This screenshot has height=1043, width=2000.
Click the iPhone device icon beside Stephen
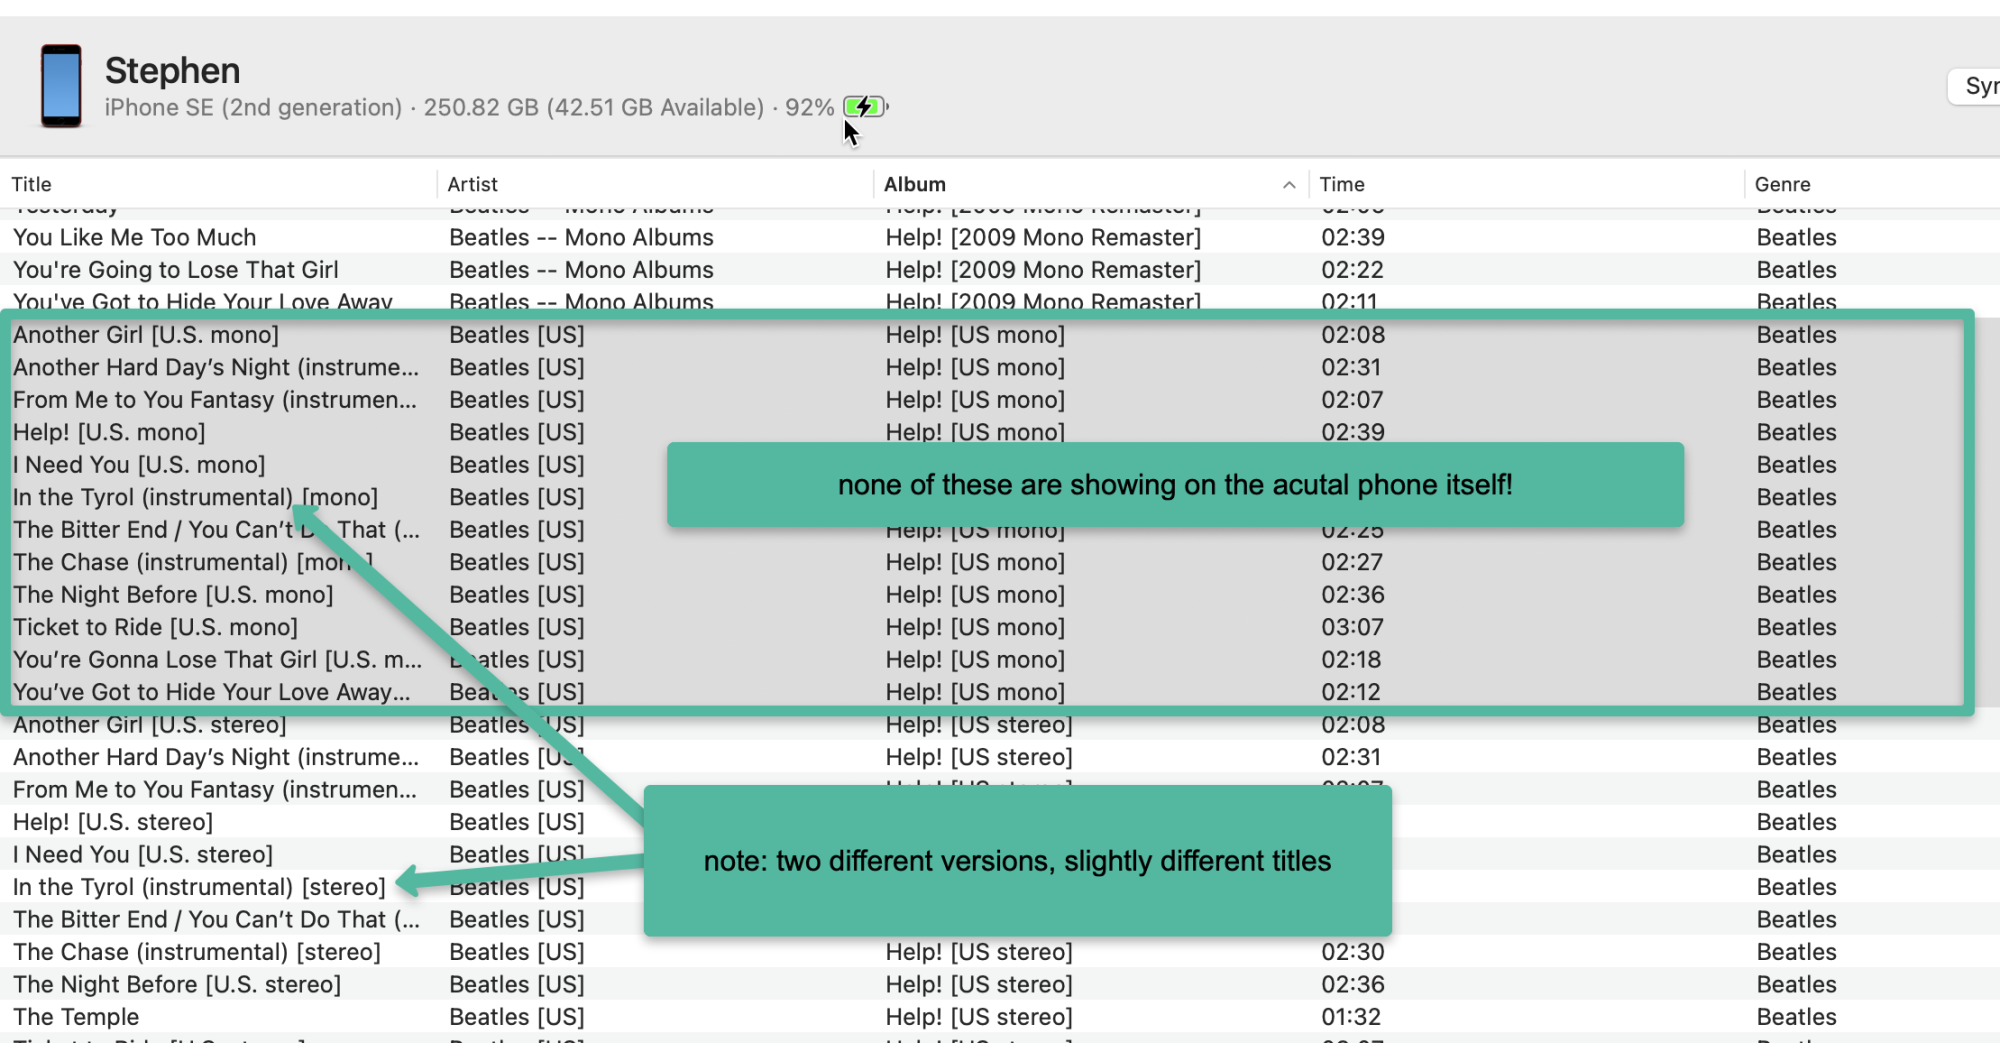click(61, 86)
